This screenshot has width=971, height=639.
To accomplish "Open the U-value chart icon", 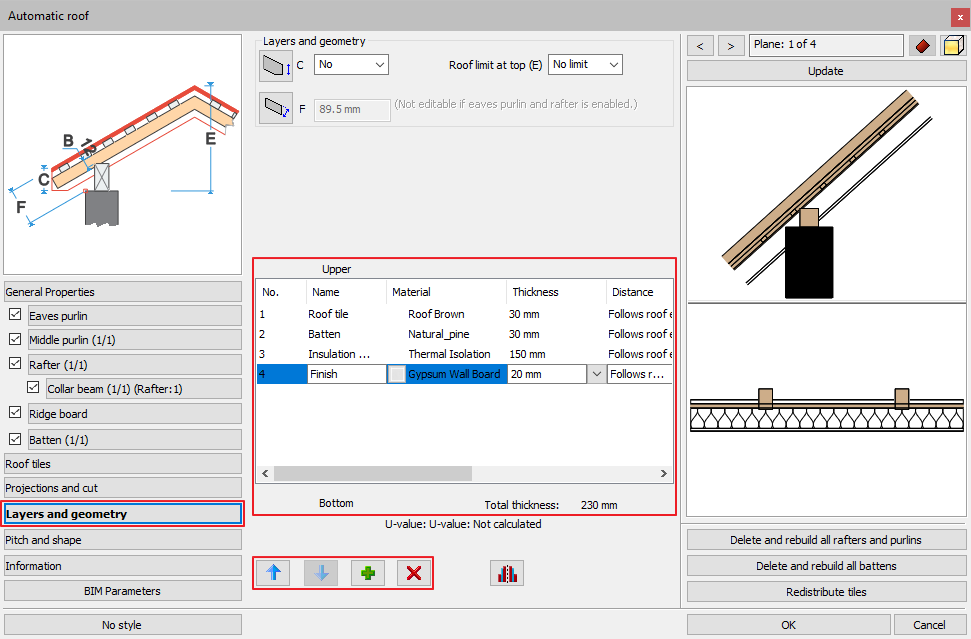I will [x=507, y=573].
